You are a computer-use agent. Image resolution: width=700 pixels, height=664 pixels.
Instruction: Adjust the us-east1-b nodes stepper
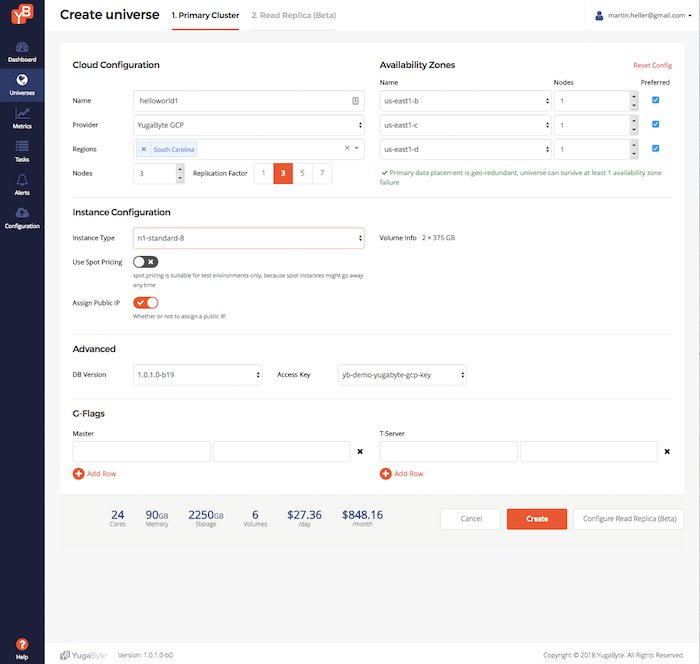click(634, 101)
